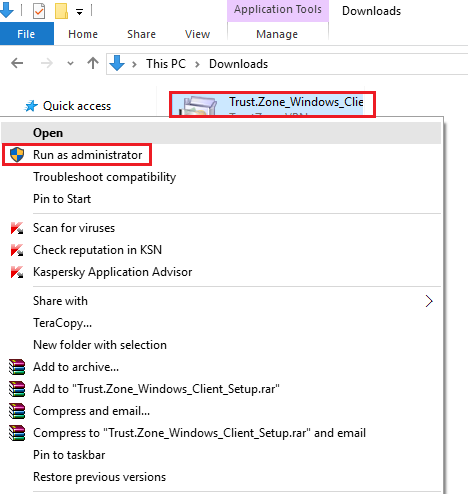Click the Back navigation arrow
Viewport: 468px width, 494px height.
(x=17, y=63)
